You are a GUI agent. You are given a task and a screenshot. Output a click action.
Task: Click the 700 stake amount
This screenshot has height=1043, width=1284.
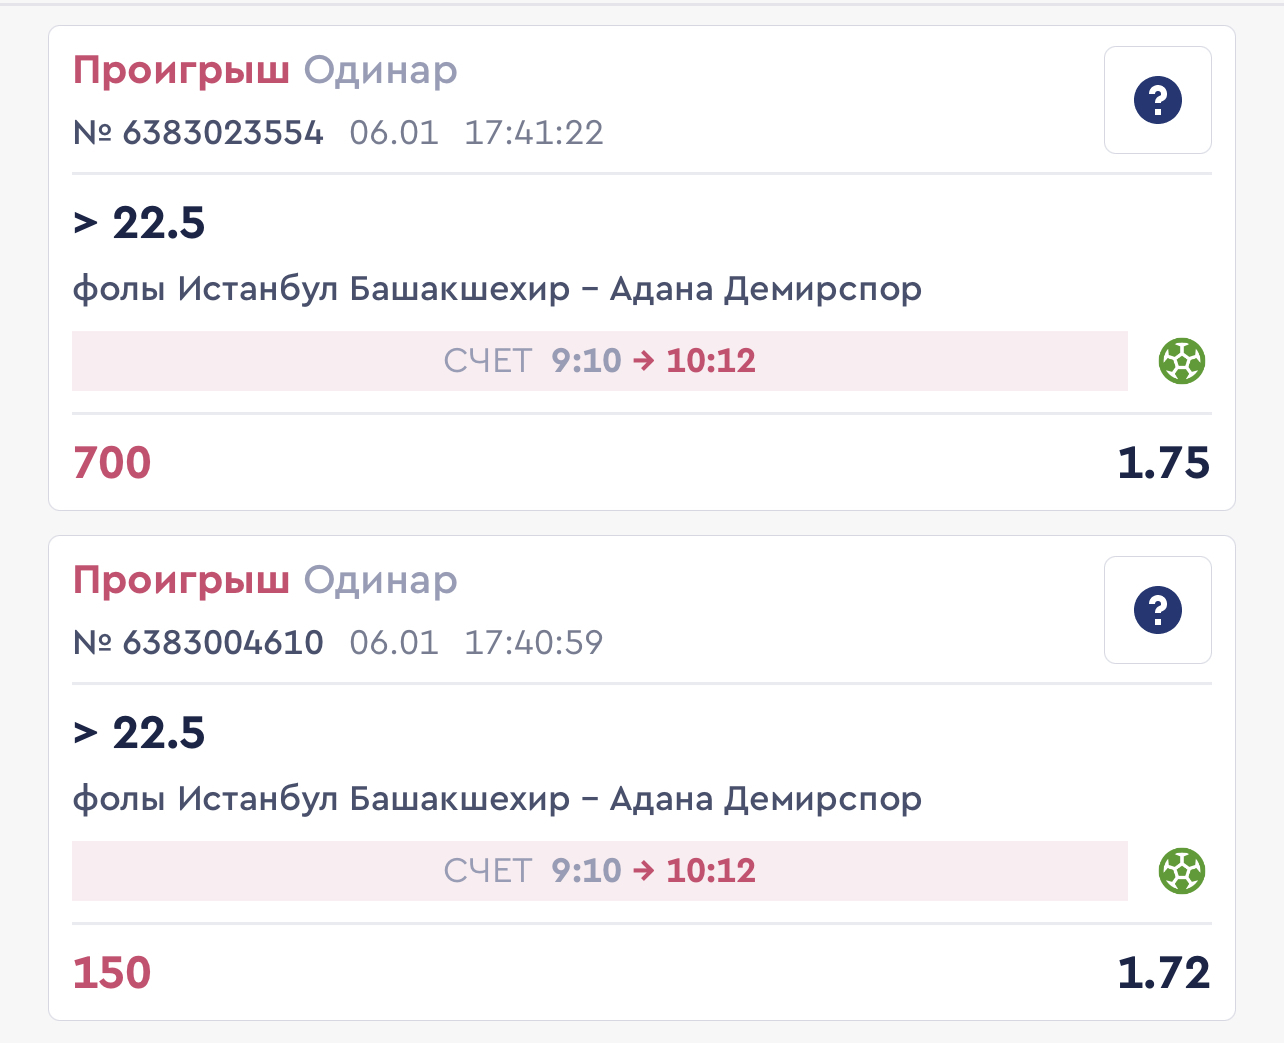pyautogui.click(x=112, y=463)
